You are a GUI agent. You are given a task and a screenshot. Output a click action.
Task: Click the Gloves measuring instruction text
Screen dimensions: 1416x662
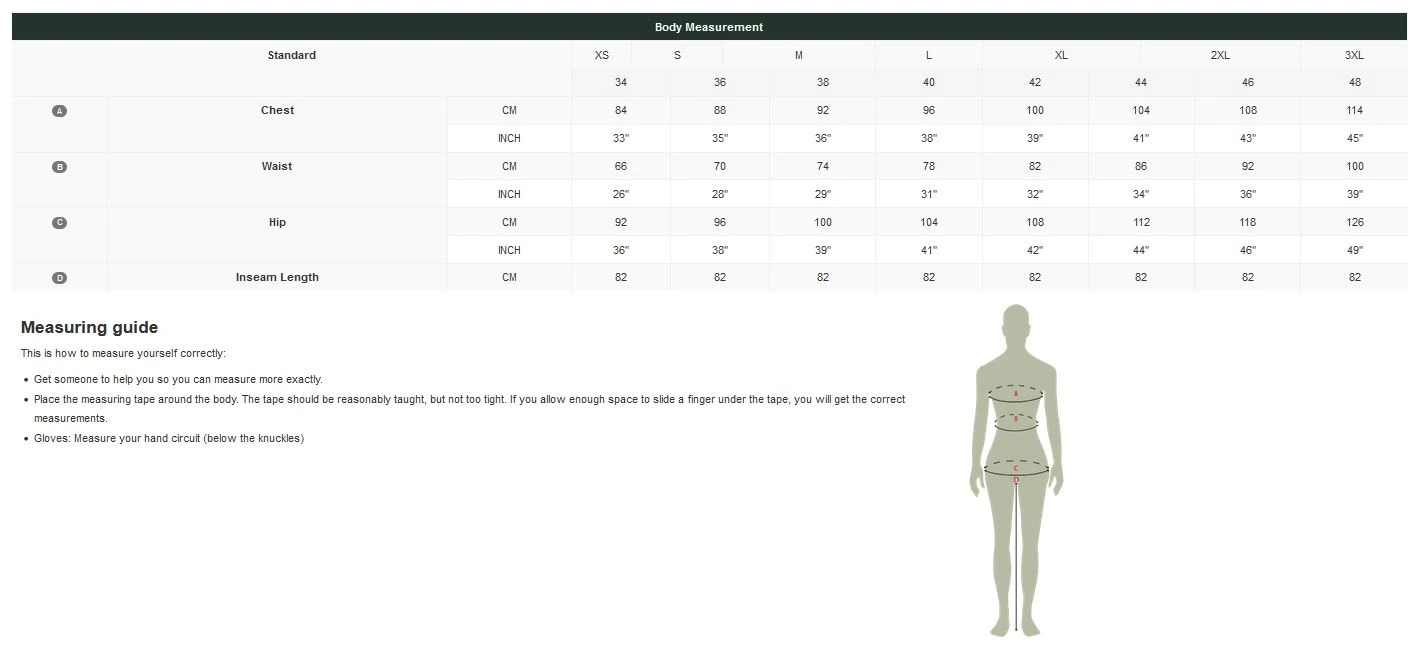click(x=168, y=439)
